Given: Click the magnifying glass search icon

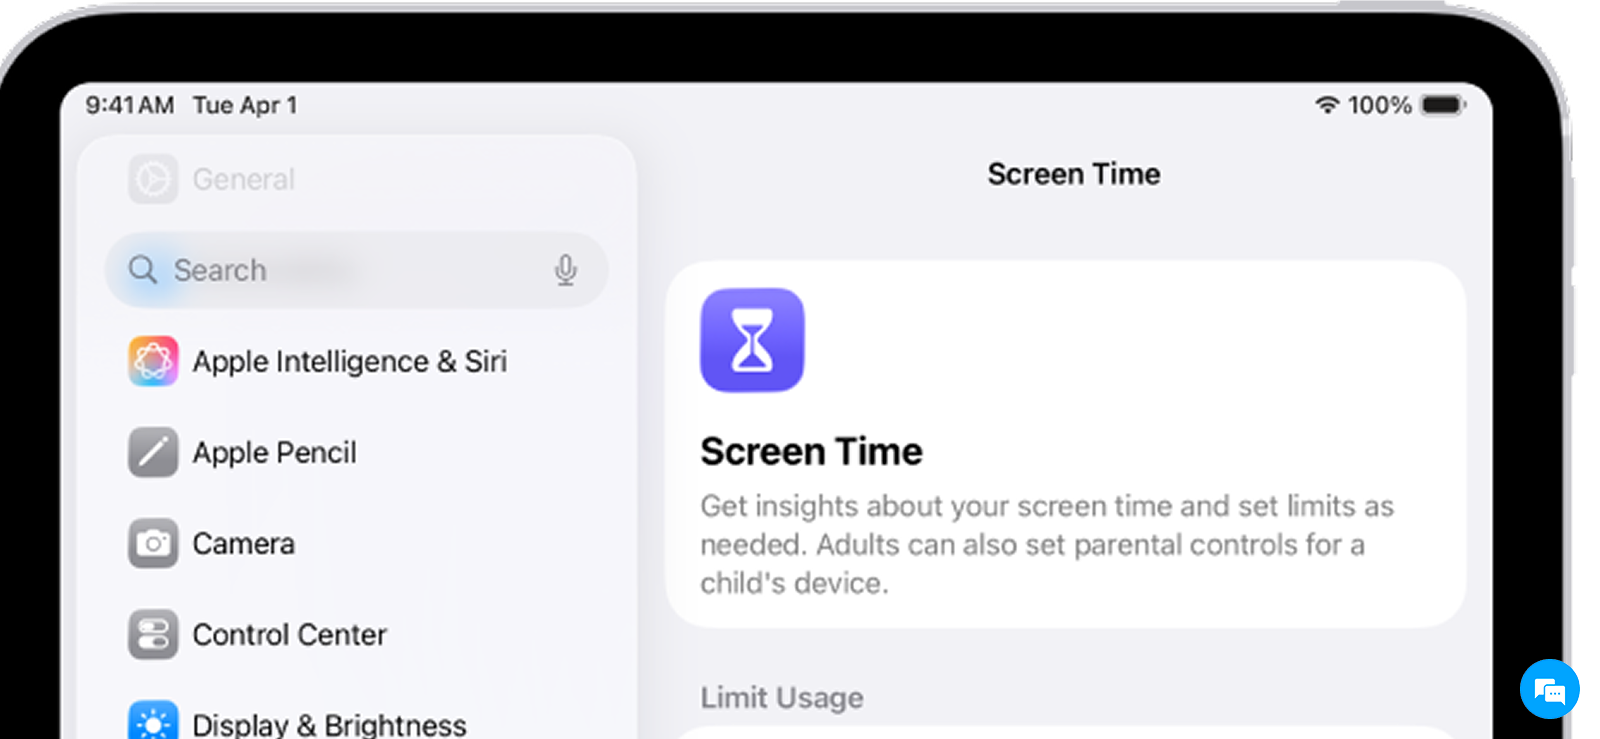Looking at the screenshot, I should (x=143, y=270).
